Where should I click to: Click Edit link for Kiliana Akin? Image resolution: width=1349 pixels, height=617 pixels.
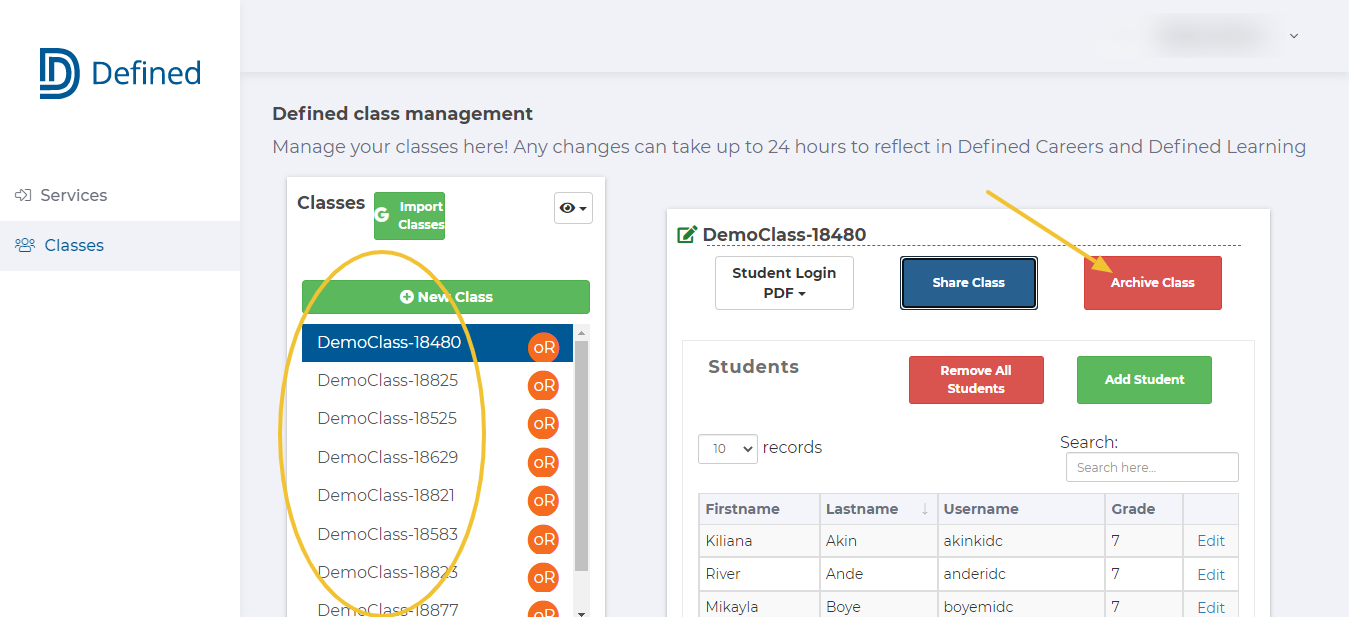click(x=1211, y=541)
